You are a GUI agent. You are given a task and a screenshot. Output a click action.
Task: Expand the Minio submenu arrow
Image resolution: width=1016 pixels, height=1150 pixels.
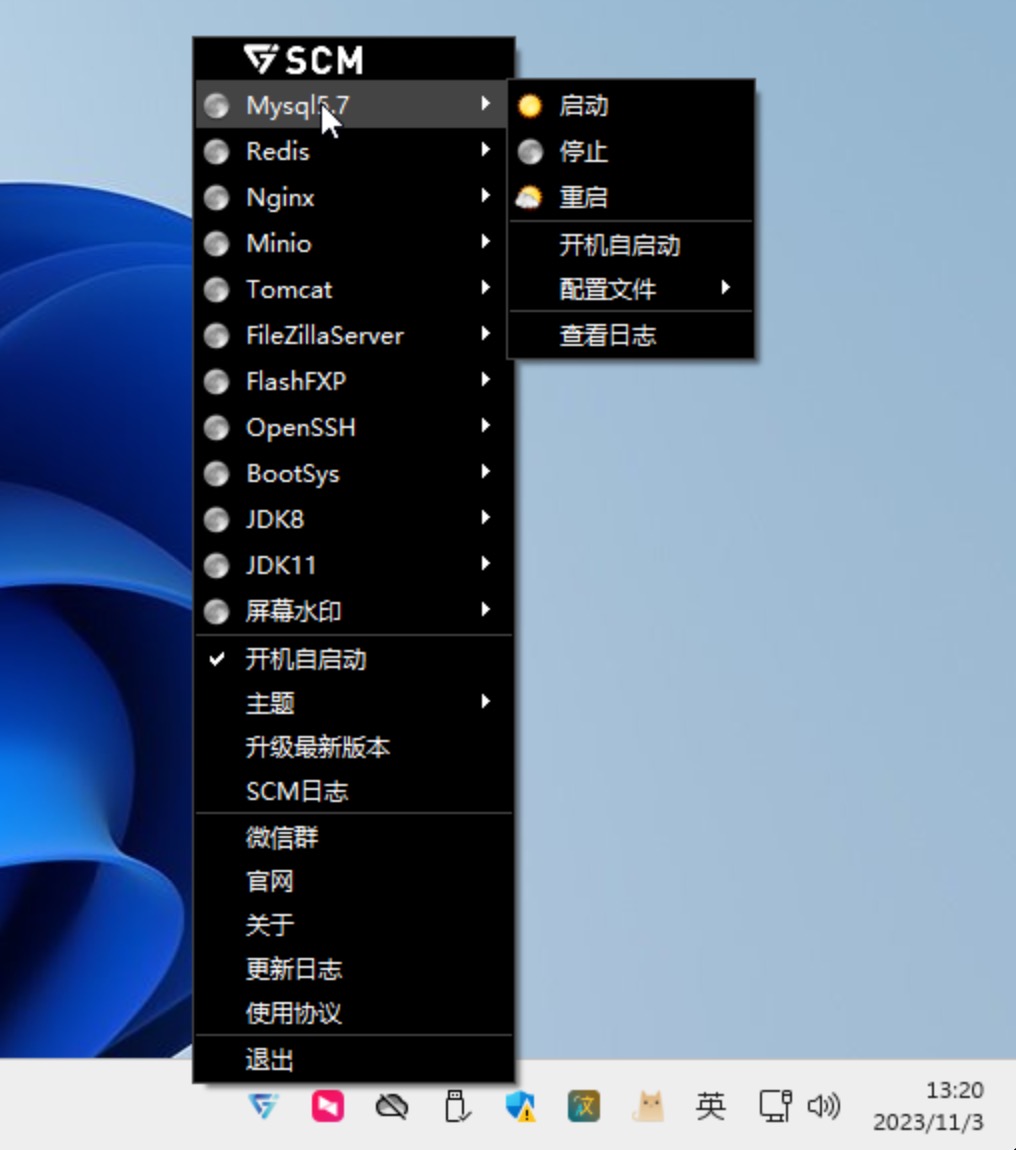pyautogui.click(x=485, y=241)
